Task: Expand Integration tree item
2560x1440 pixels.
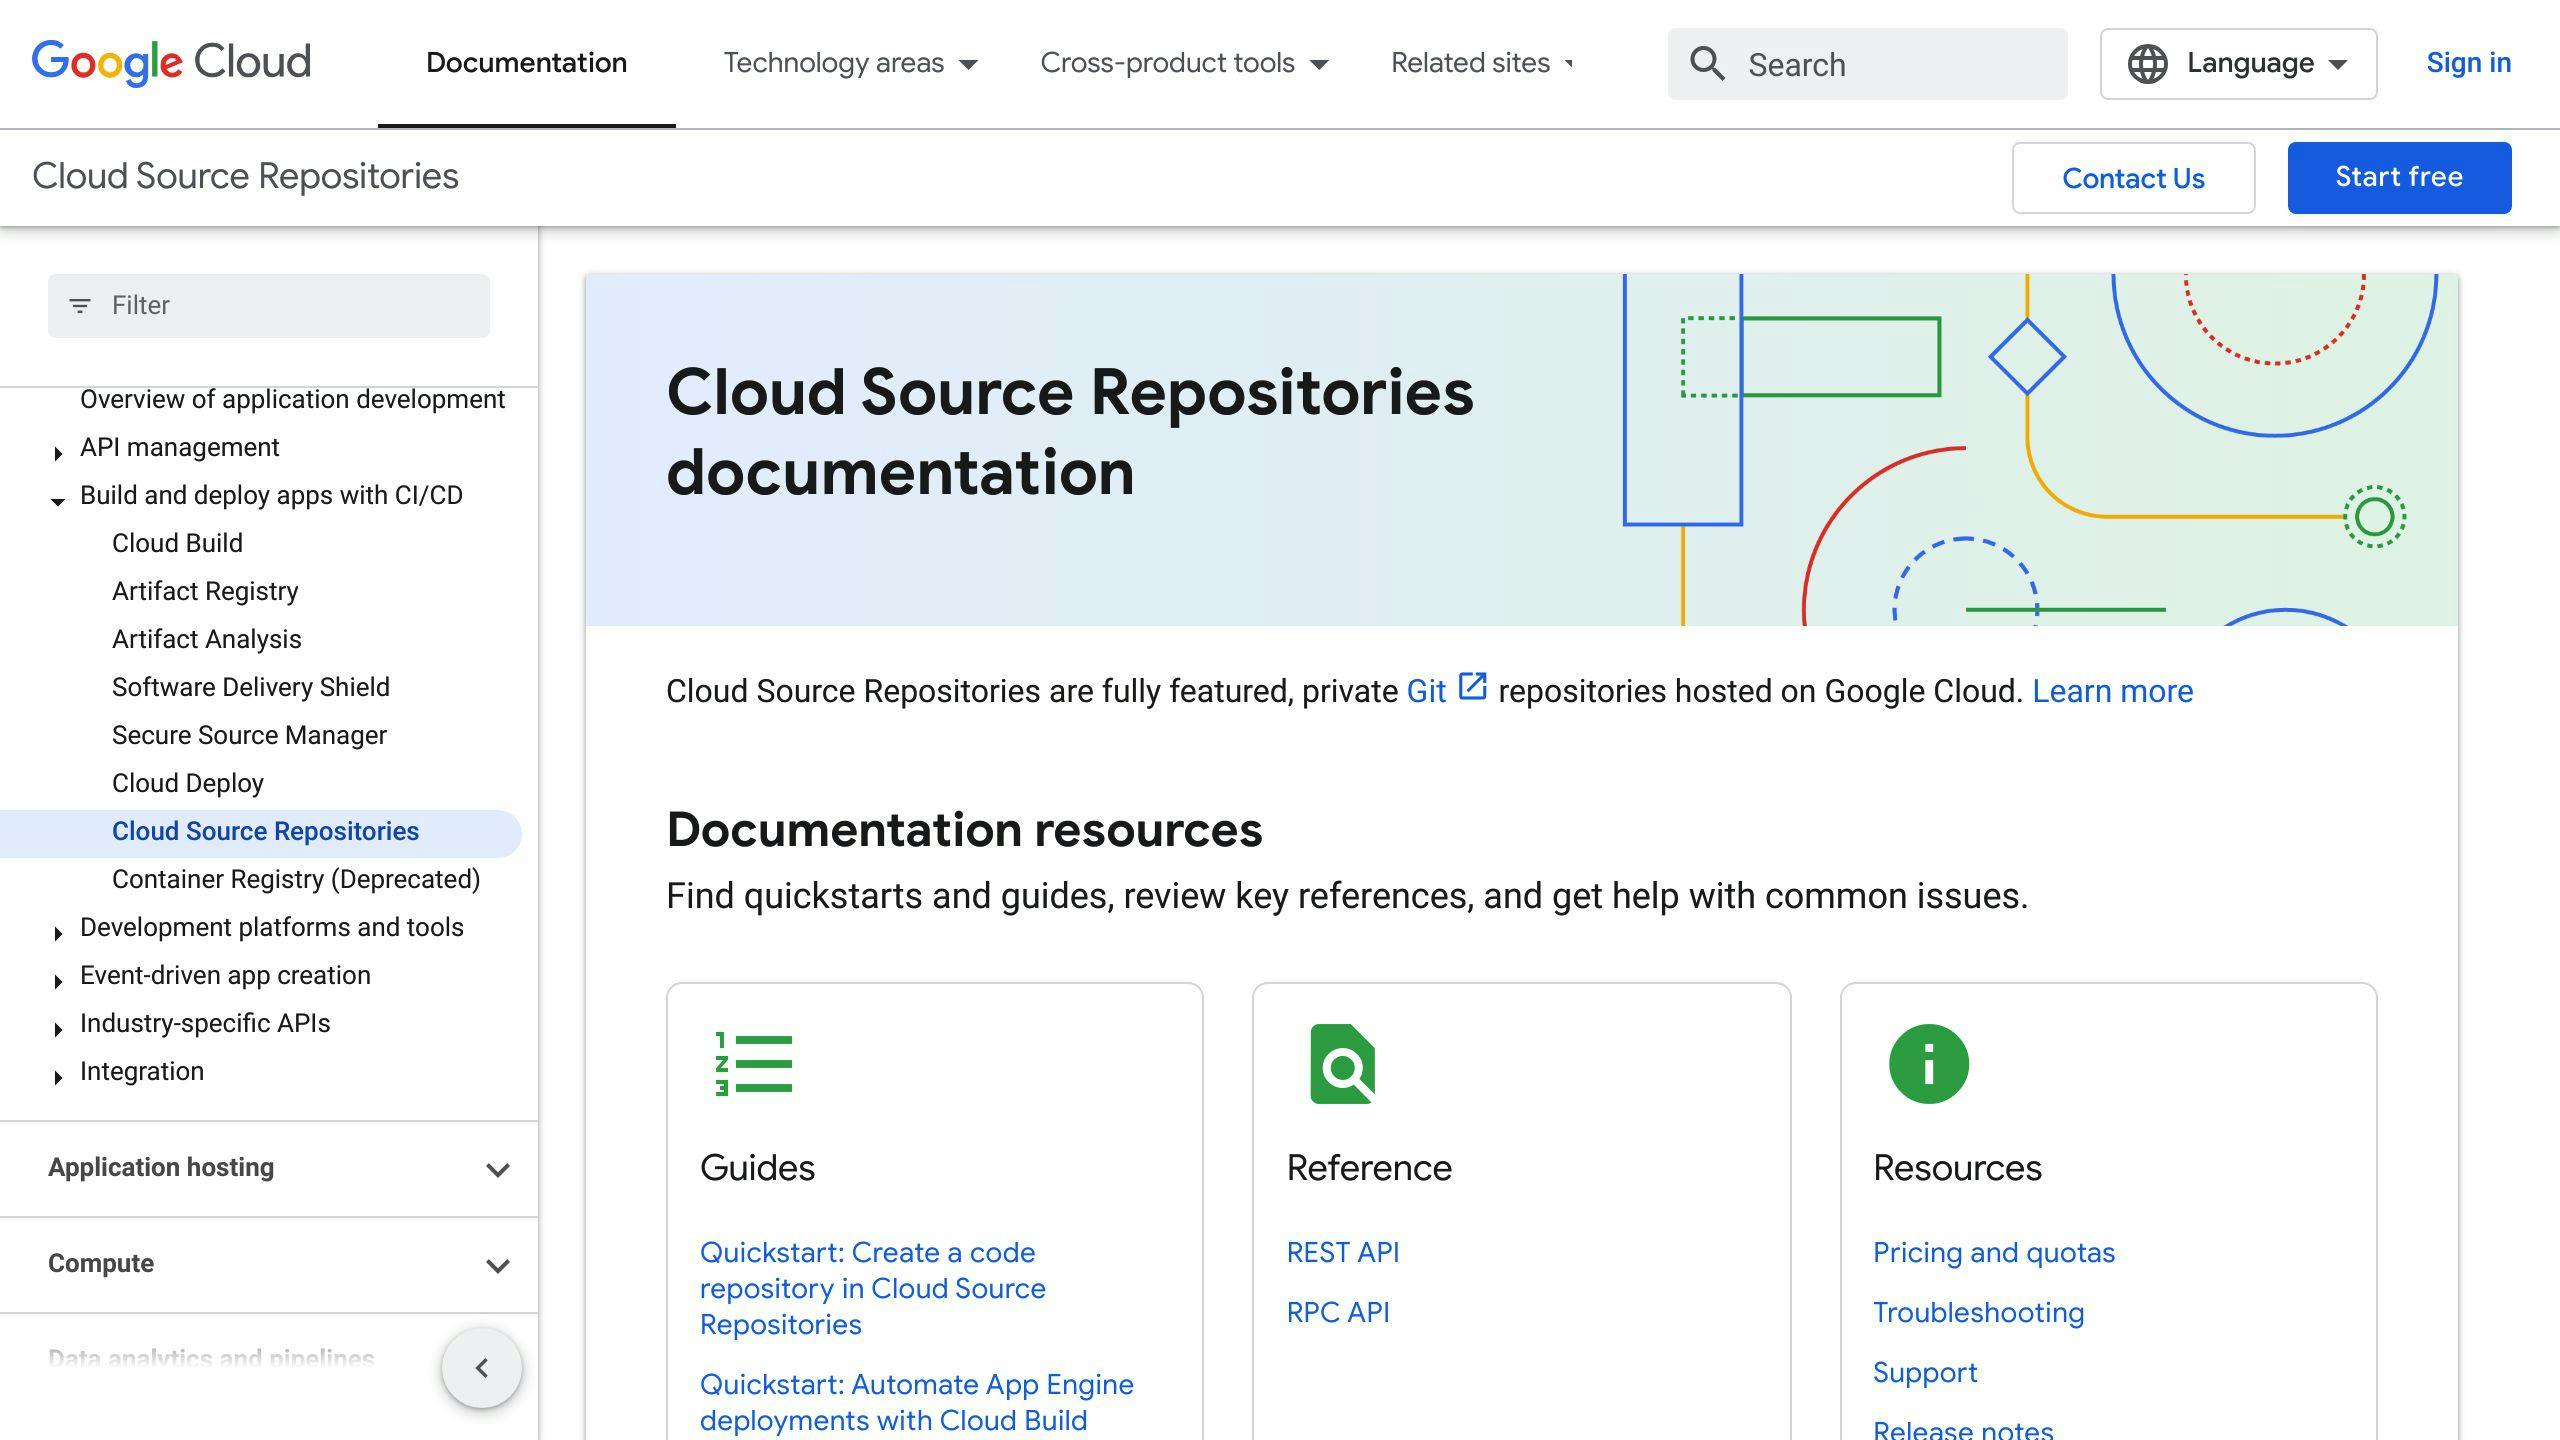Action: point(58,1077)
